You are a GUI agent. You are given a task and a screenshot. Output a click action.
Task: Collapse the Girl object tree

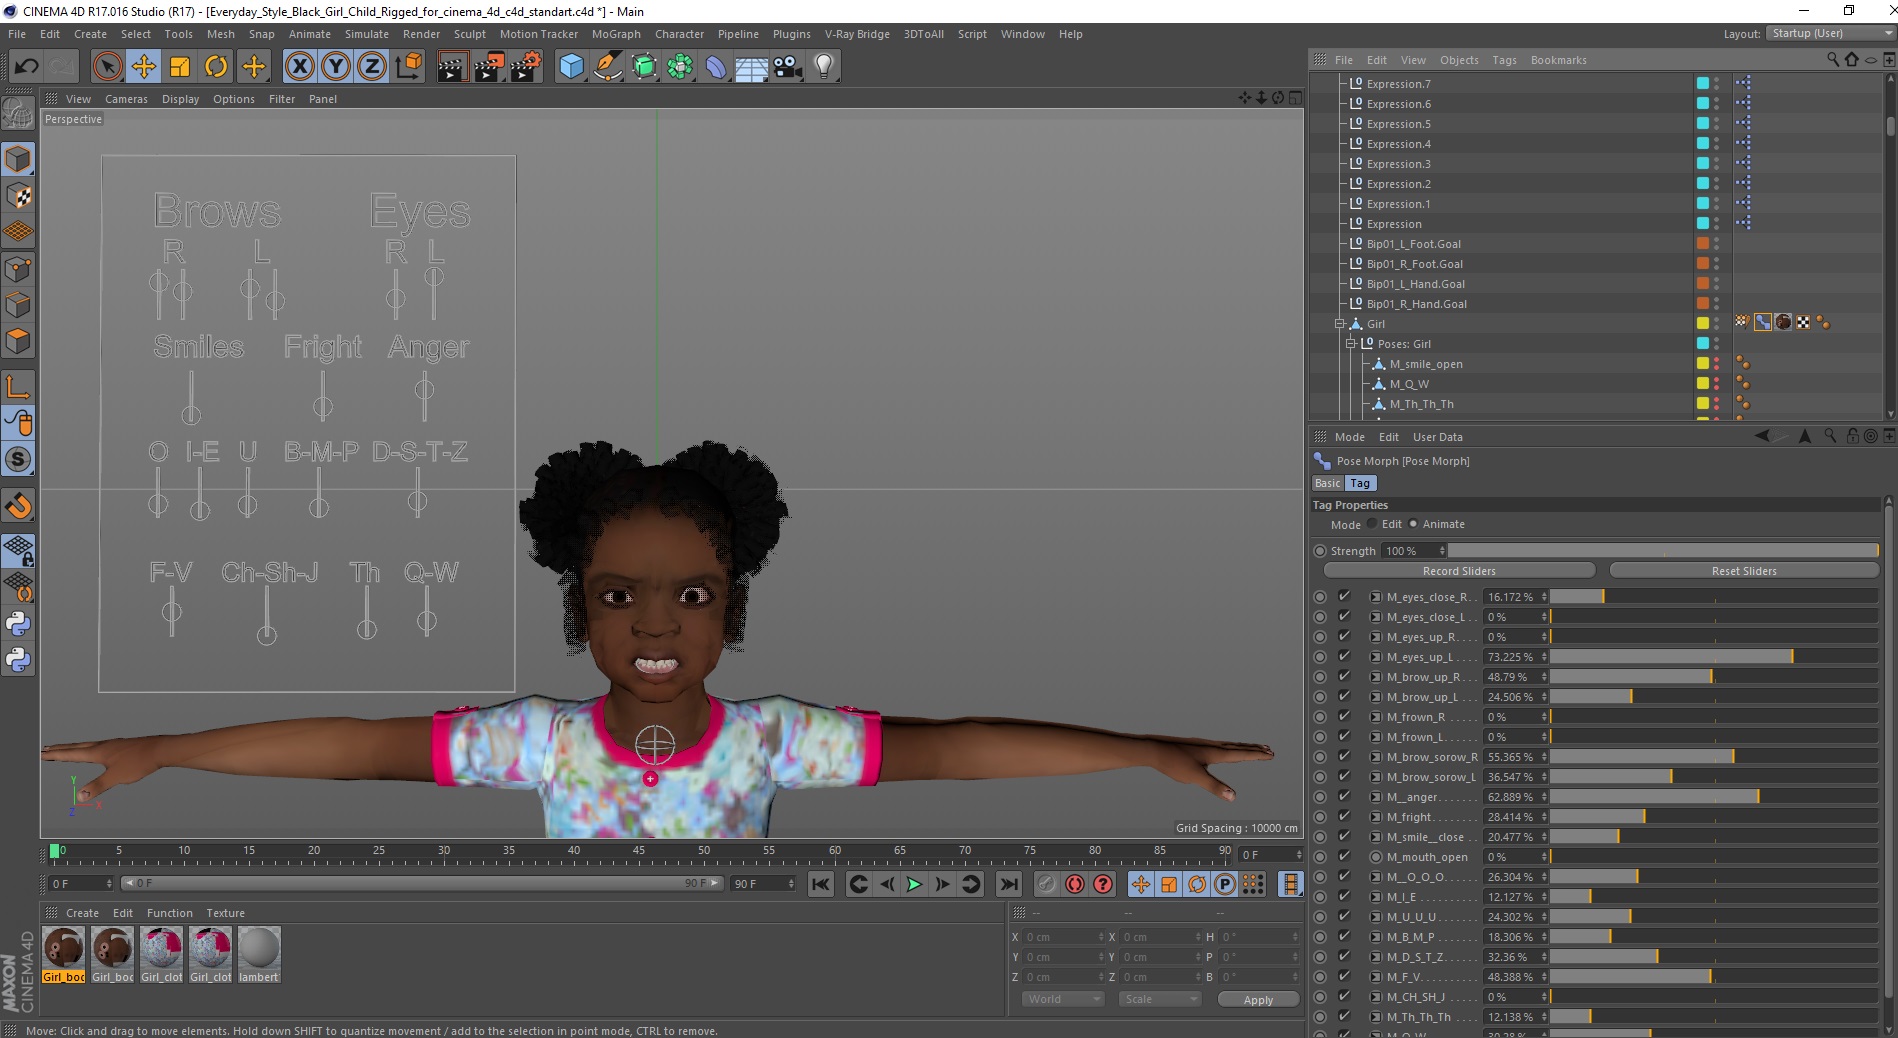[1340, 324]
